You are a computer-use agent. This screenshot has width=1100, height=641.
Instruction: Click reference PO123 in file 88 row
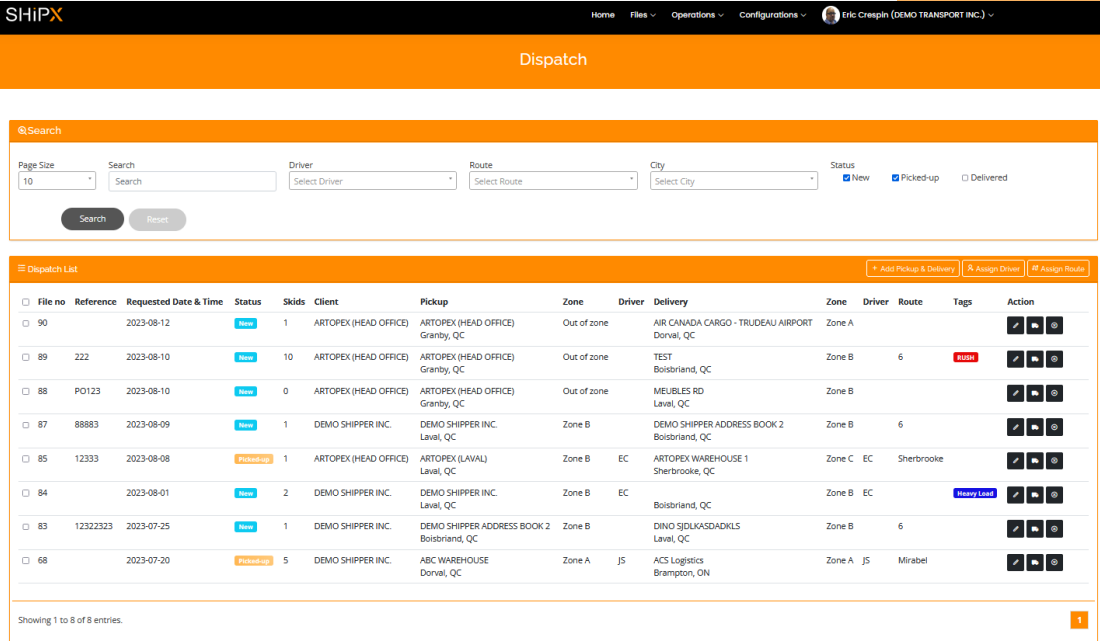click(88, 391)
